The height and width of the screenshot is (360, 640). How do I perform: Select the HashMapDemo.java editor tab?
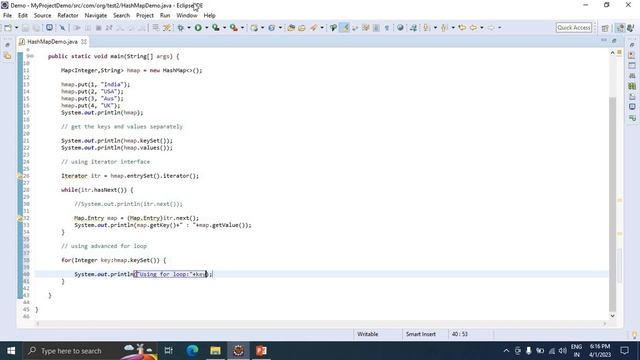tap(52, 42)
